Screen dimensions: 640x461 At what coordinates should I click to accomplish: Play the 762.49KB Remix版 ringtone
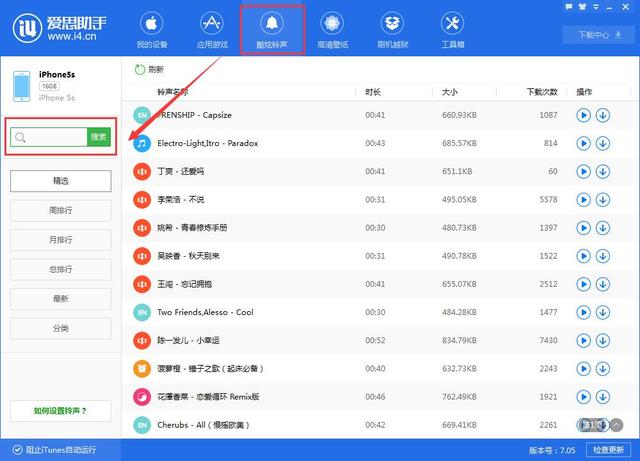tap(584, 397)
